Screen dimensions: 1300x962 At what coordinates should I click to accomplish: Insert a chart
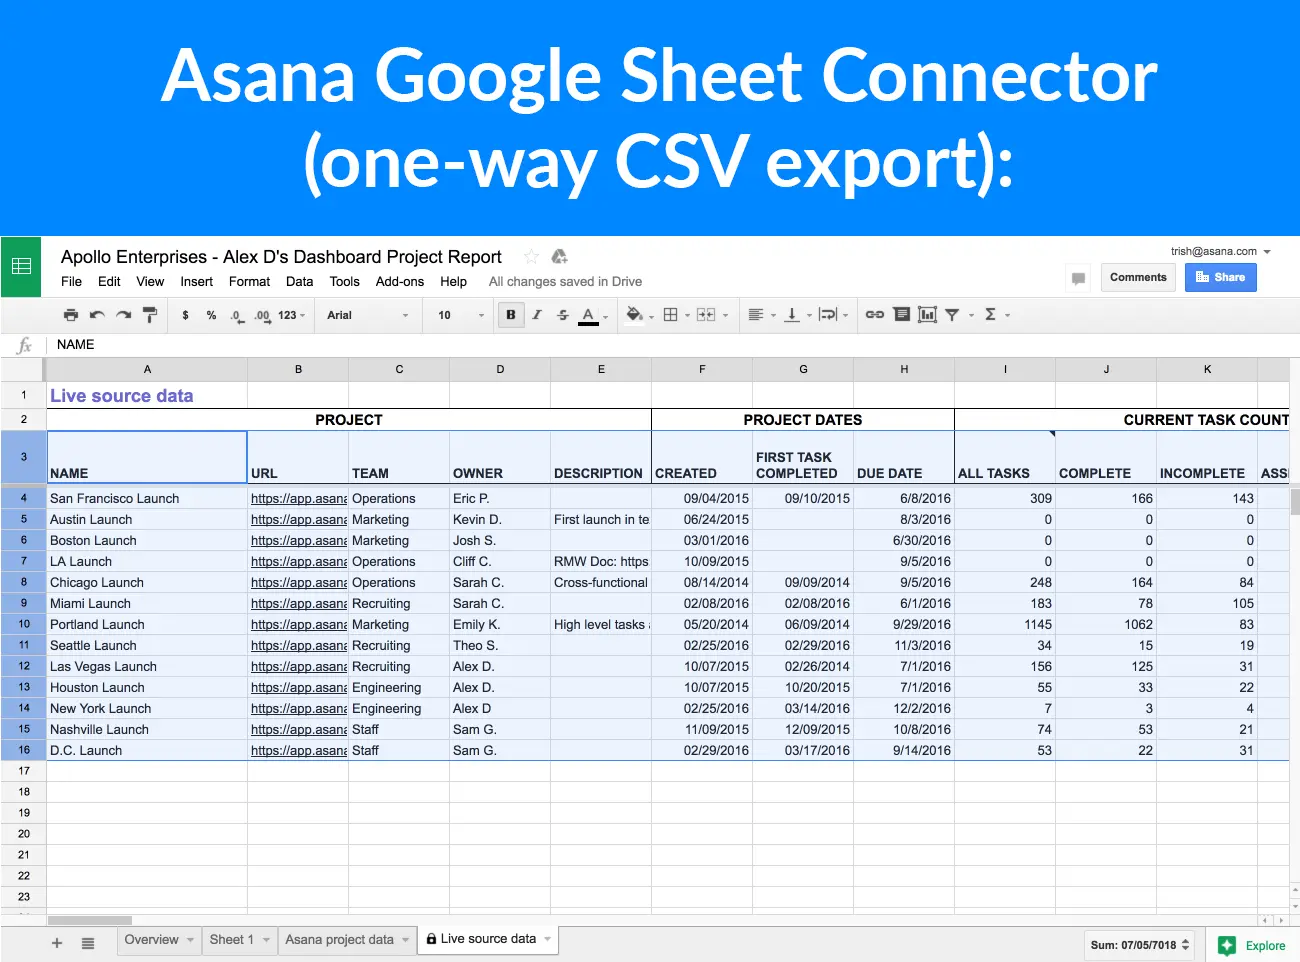(927, 315)
